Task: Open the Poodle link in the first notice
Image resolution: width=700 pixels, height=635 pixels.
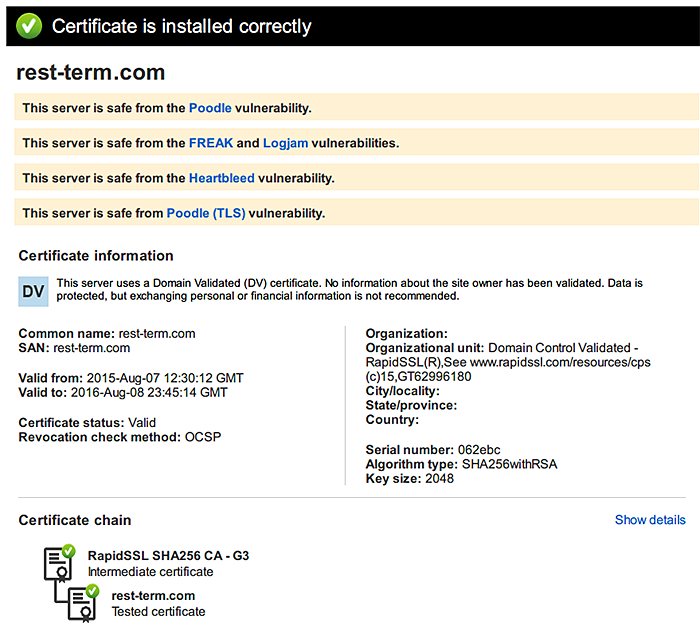Action: tap(210, 108)
